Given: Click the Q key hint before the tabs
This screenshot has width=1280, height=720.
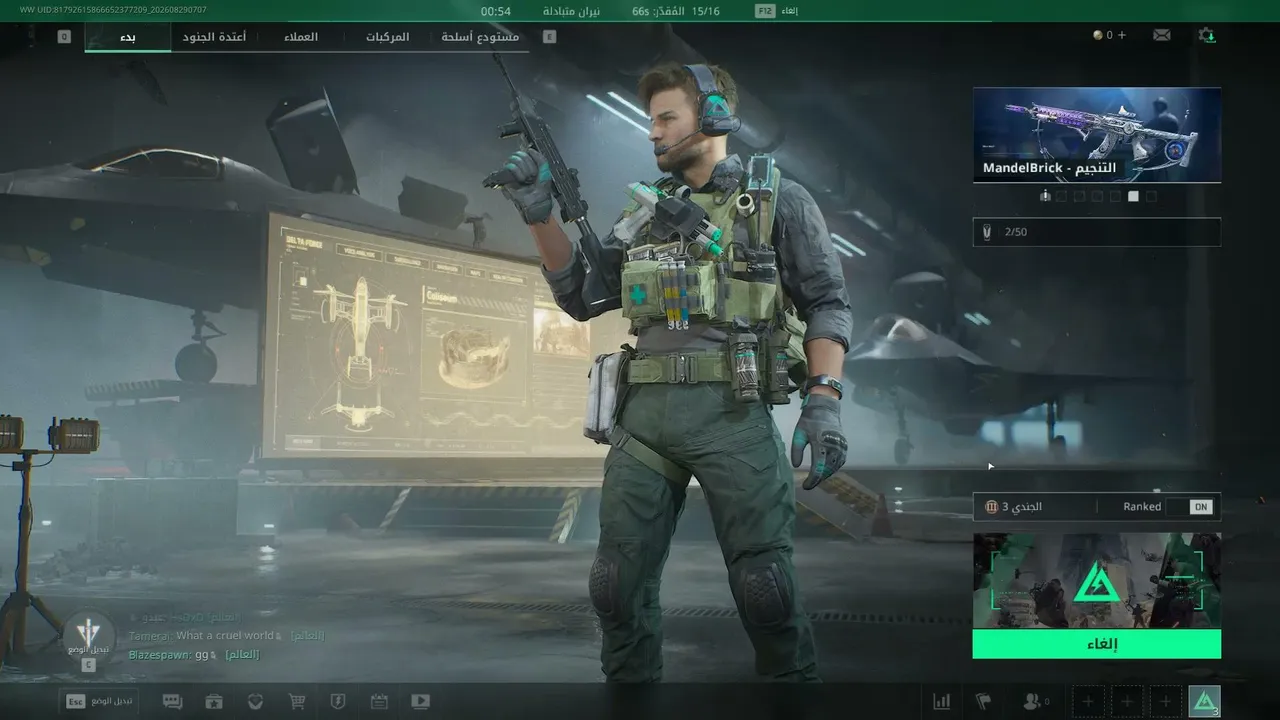Looking at the screenshot, I should pyautogui.click(x=64, y=37).
